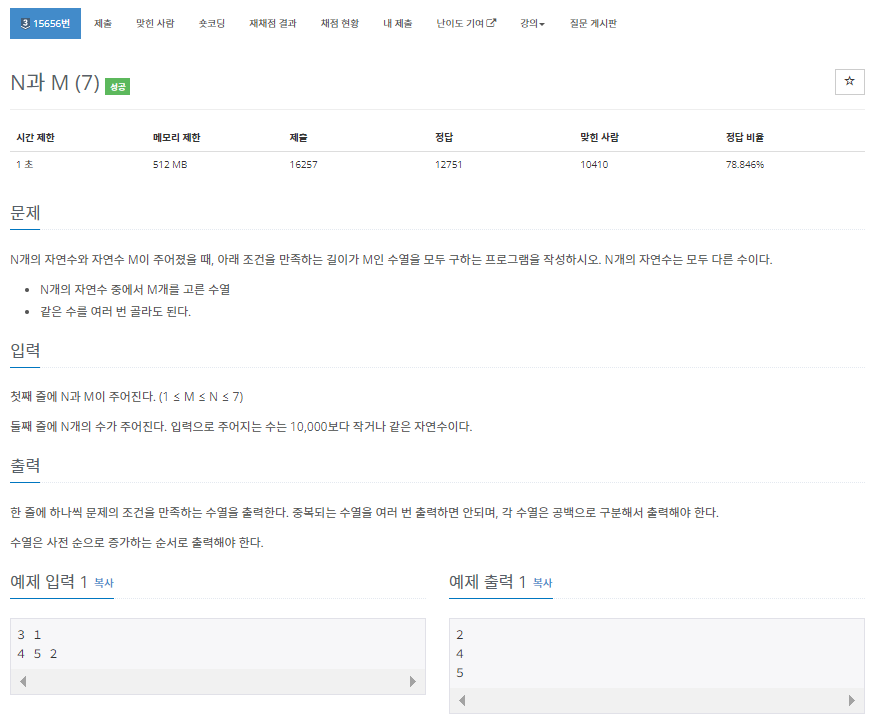Click the 12751 정답 count
The image size is (869, 719).
(x=448, y=165)
